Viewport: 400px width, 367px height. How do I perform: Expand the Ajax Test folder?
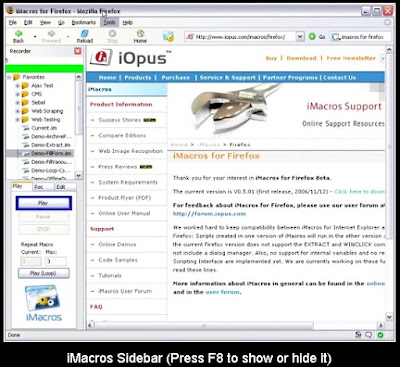(17, 86)
